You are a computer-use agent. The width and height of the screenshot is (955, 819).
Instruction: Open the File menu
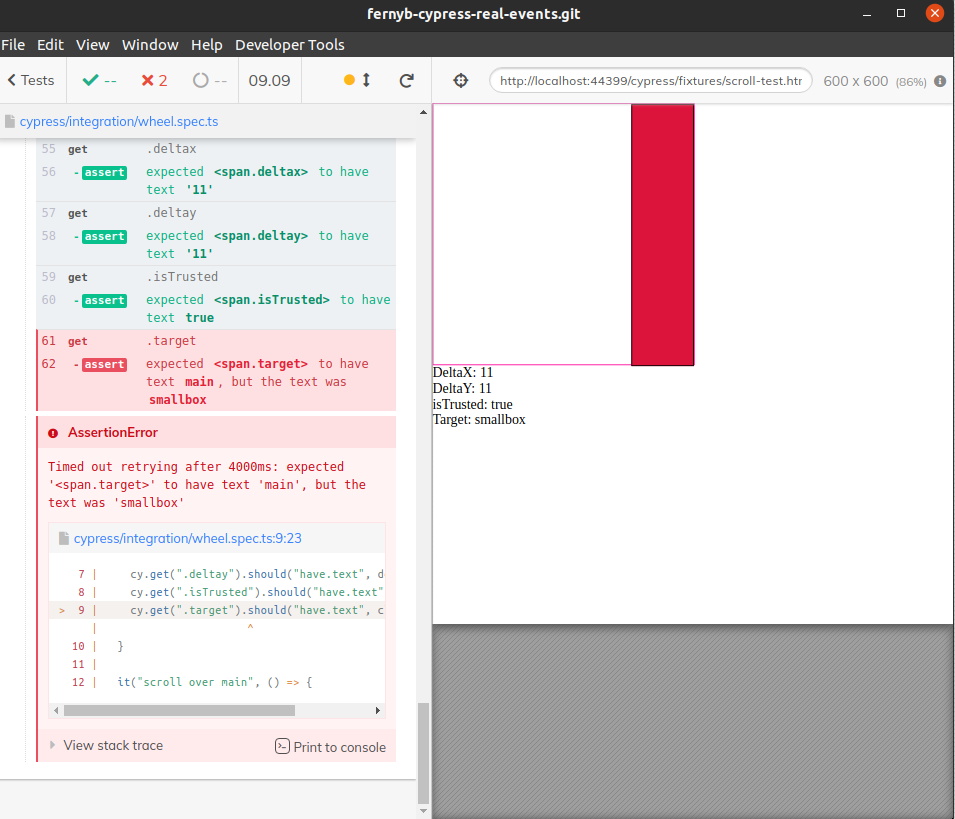pyautogui.click(x=13, y=45)
